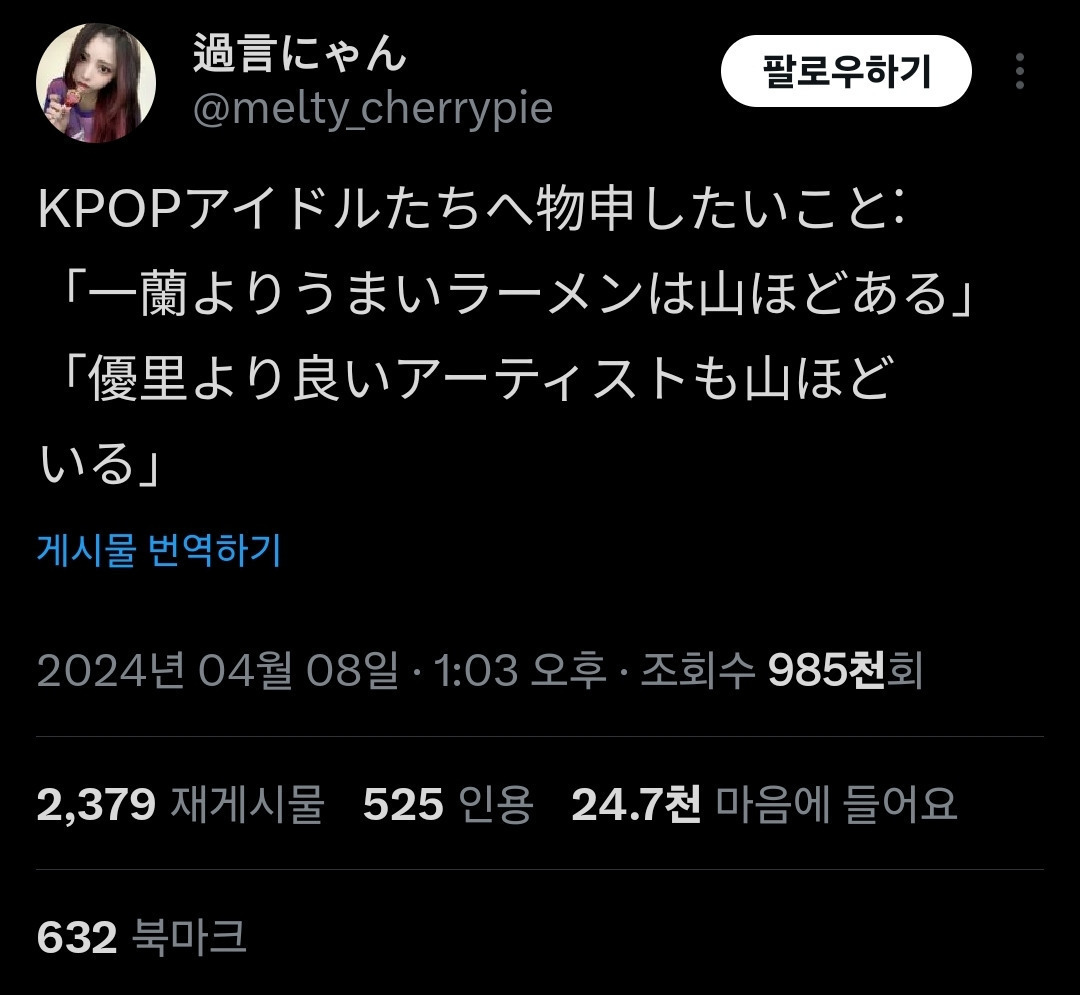Click the 재게시물 reposts label
1080x995 pixels.
pos(247,804)
